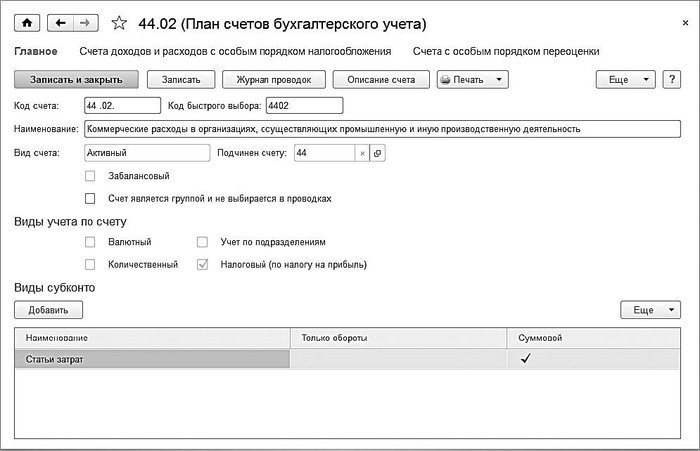Clear the parent account field with the X
Screen dimensions: 700x451
coord(362,153)
